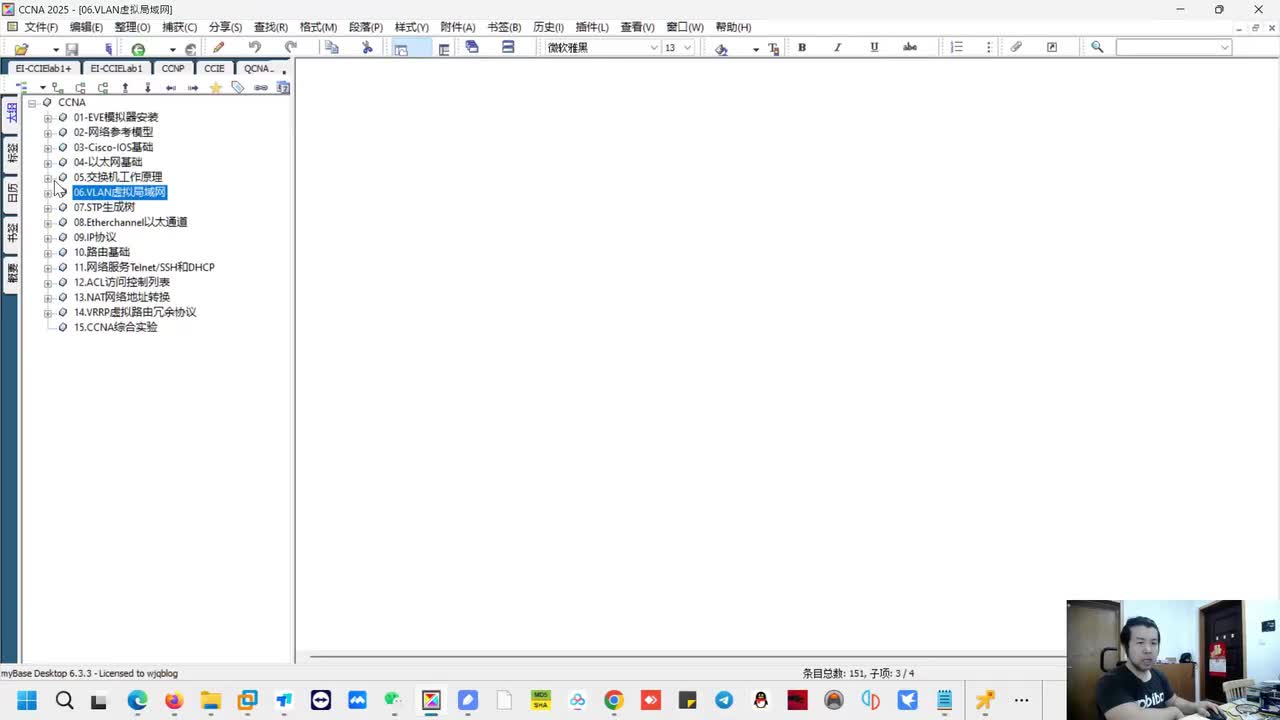Click the yellow star icon in tree toolbar

(215, 88)
